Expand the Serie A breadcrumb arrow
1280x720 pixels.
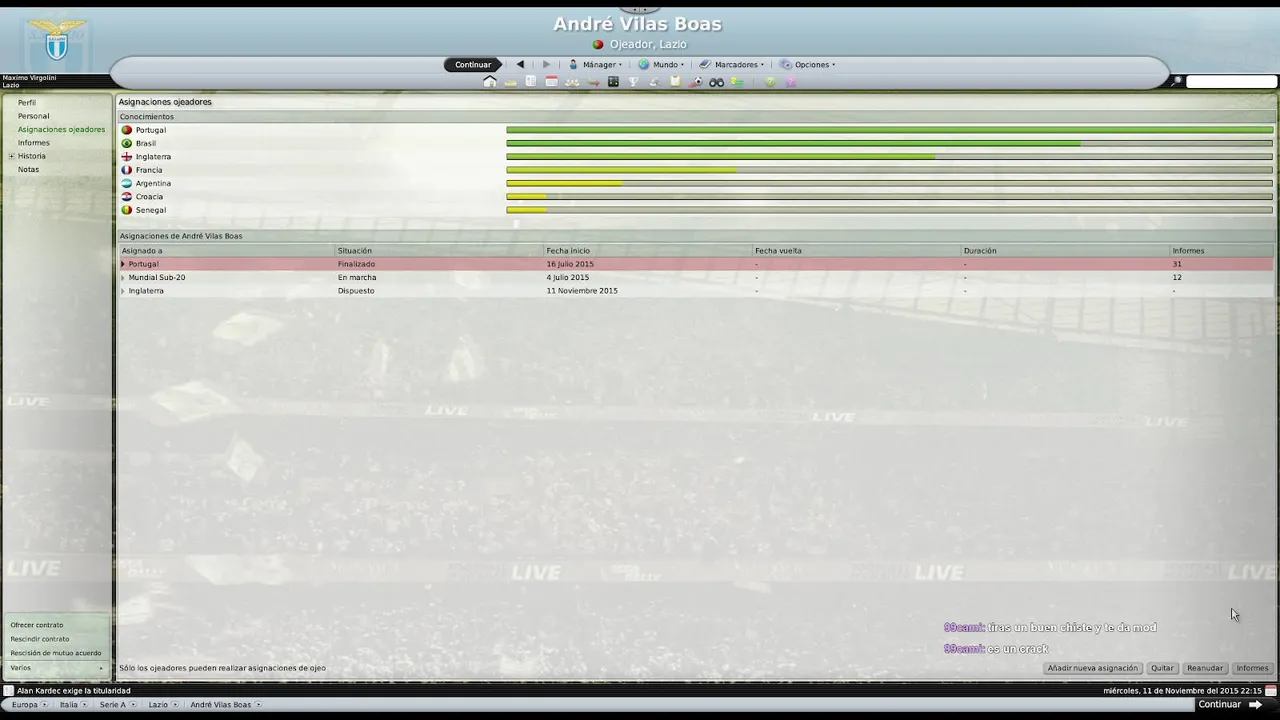(x=135, y=705)
